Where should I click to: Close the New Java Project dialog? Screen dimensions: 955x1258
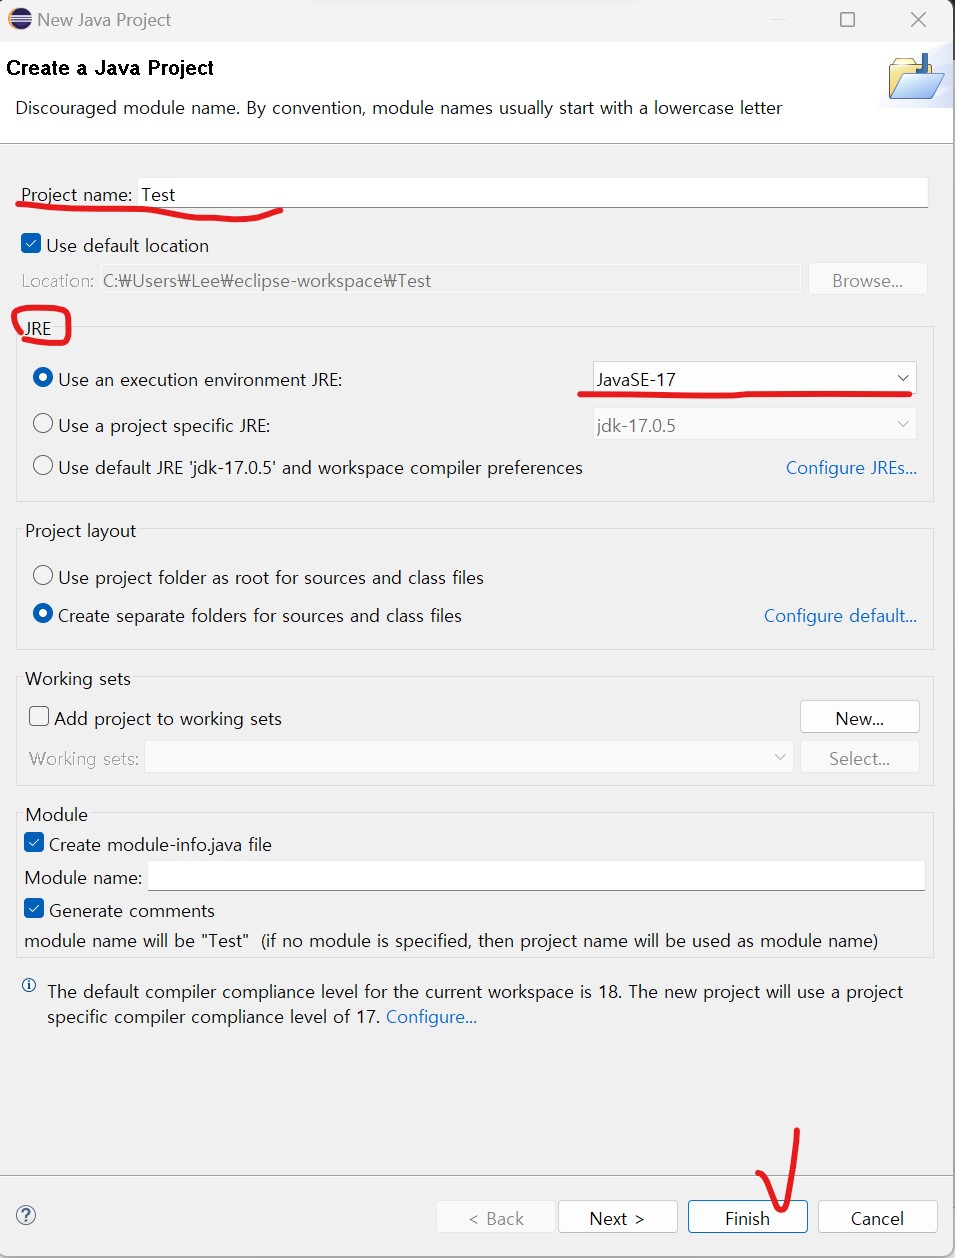pos(918,19)
